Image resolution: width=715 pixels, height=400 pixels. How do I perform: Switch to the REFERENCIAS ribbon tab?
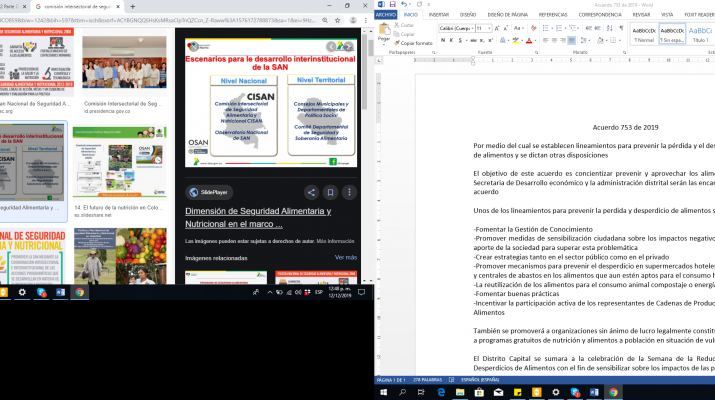[x=552, y=15]
